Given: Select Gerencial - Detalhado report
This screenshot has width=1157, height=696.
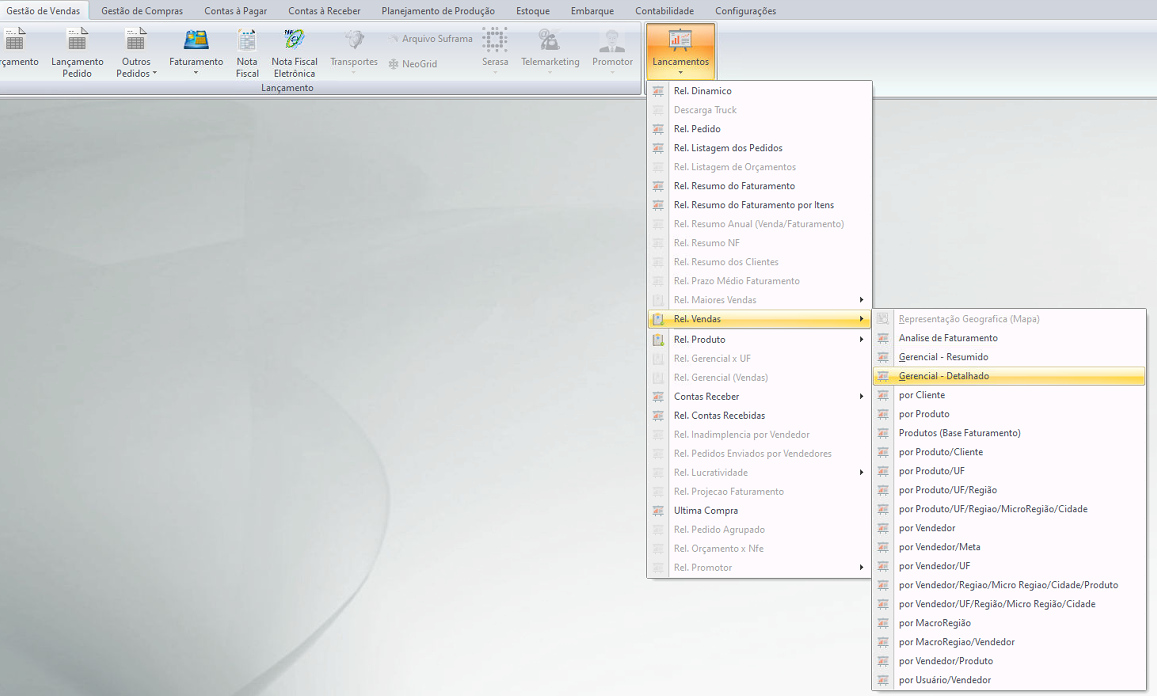Looking at the screenshot, I should [x=943, y=376].
